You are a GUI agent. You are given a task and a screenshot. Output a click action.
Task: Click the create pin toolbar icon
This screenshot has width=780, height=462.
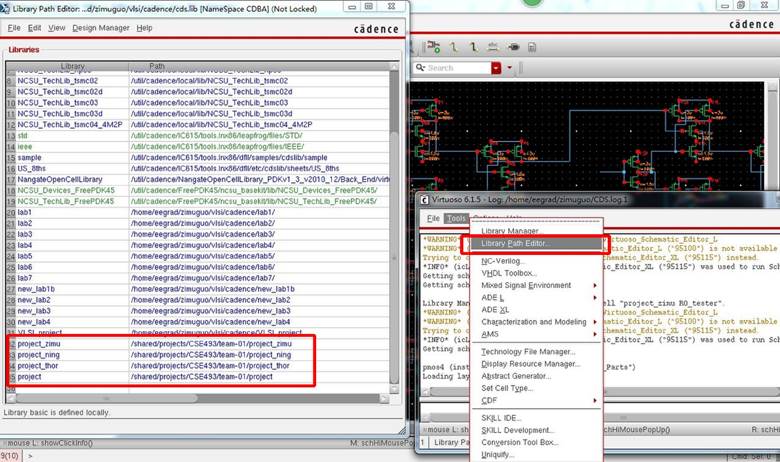point(514,46)
